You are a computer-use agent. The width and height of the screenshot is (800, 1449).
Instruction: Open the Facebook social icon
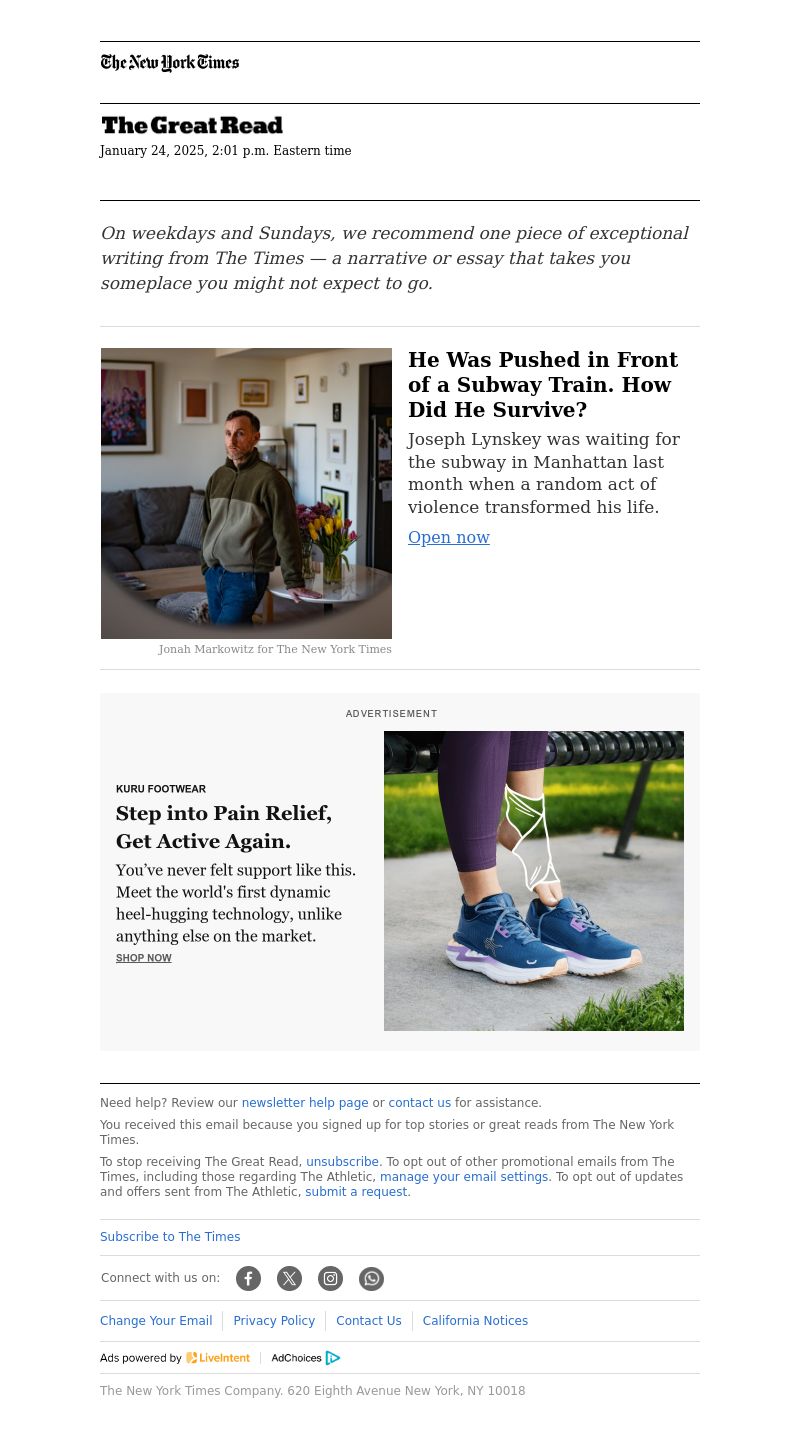point(248,1278)
